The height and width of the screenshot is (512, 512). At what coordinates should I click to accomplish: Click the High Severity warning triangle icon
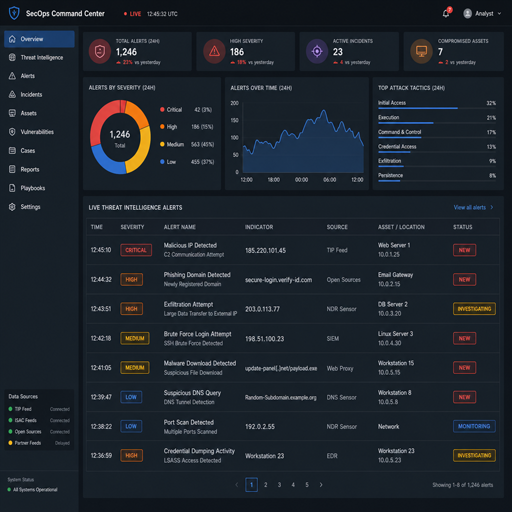tap(214, 51)
